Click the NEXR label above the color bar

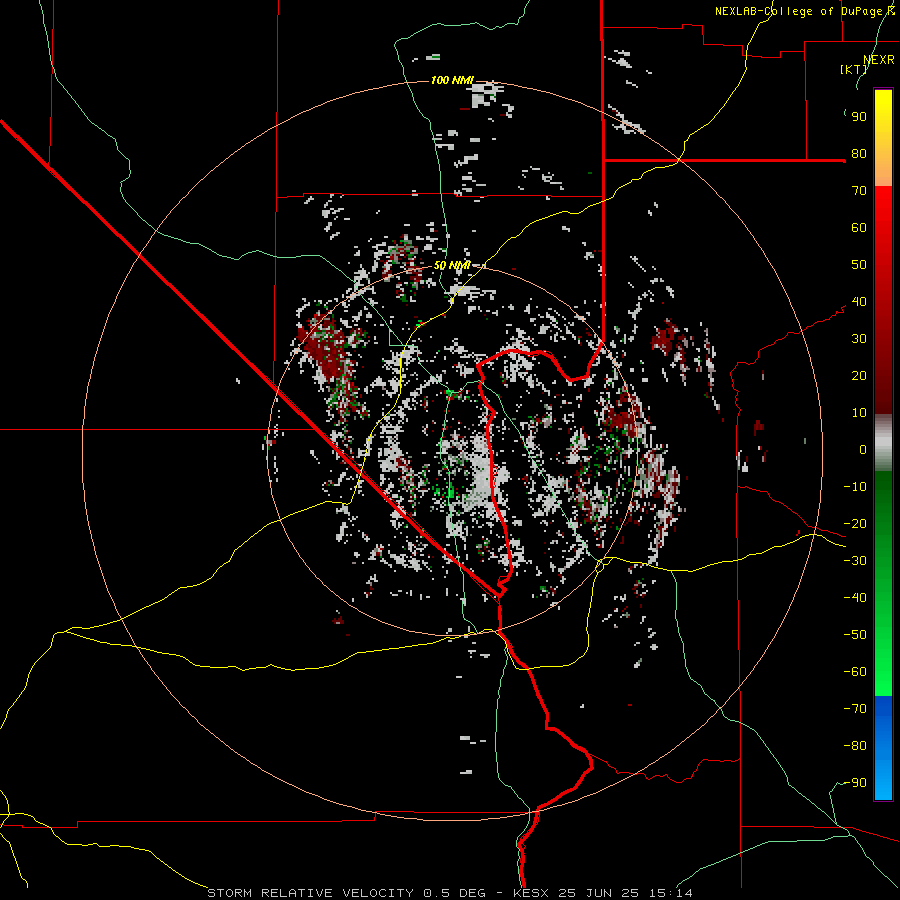(x=879, y=60)
